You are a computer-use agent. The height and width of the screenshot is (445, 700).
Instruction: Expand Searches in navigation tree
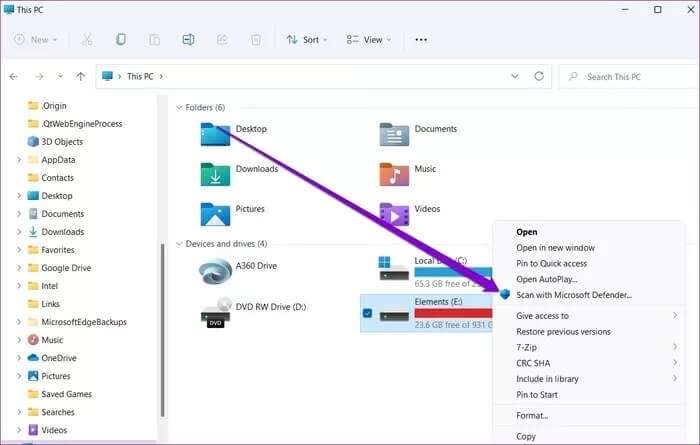coord(19,412)
